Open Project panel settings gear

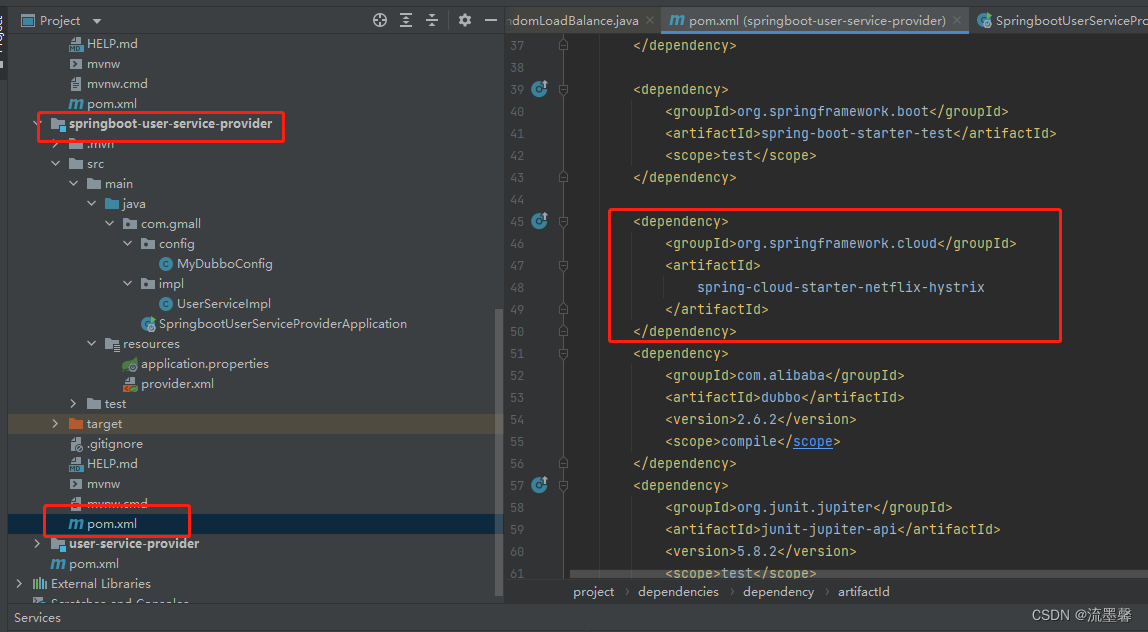465,21
